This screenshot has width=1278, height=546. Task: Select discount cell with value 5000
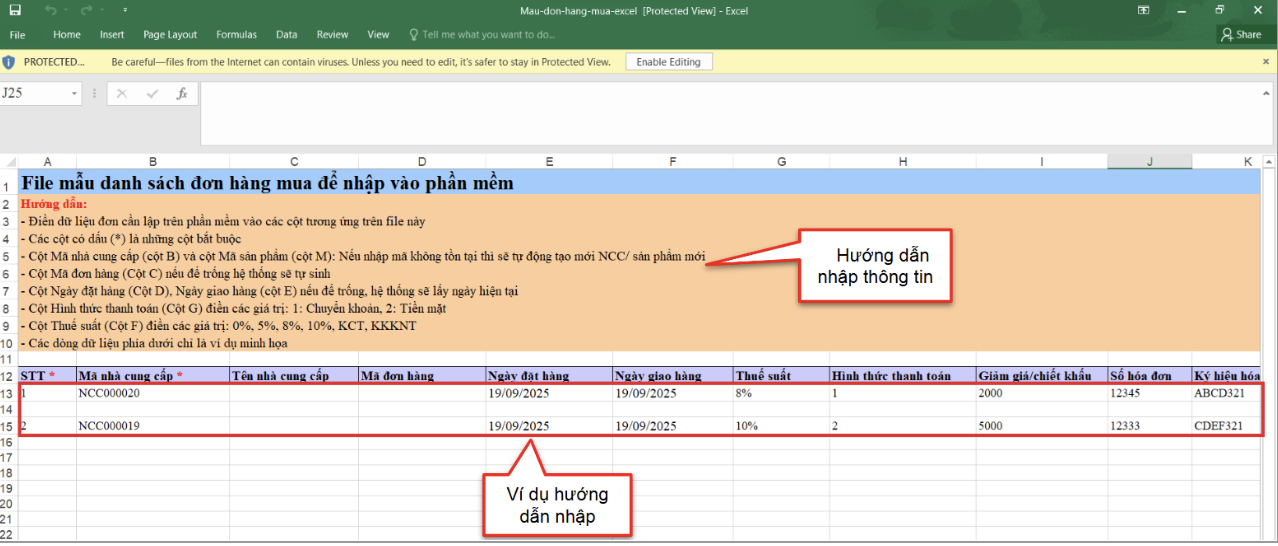pos(1042,426)
